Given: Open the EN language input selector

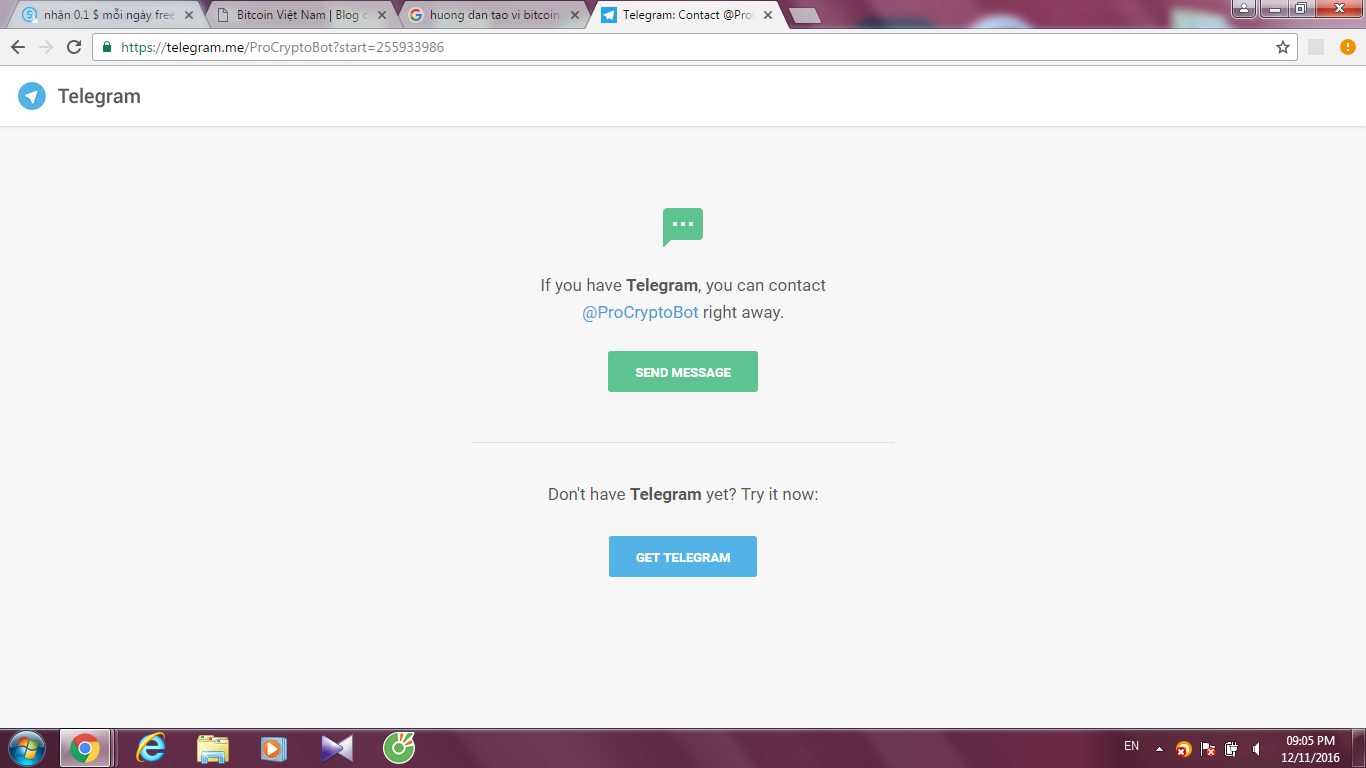Looking at the screenshot, I should 1131,746.
